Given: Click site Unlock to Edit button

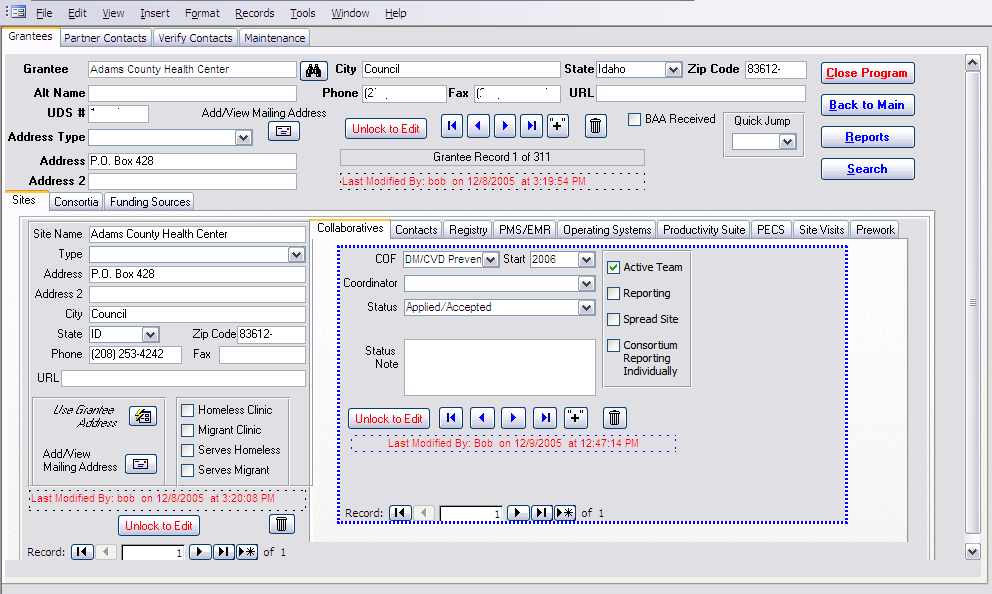Looking at the screenshot, I should coord(159,526).
